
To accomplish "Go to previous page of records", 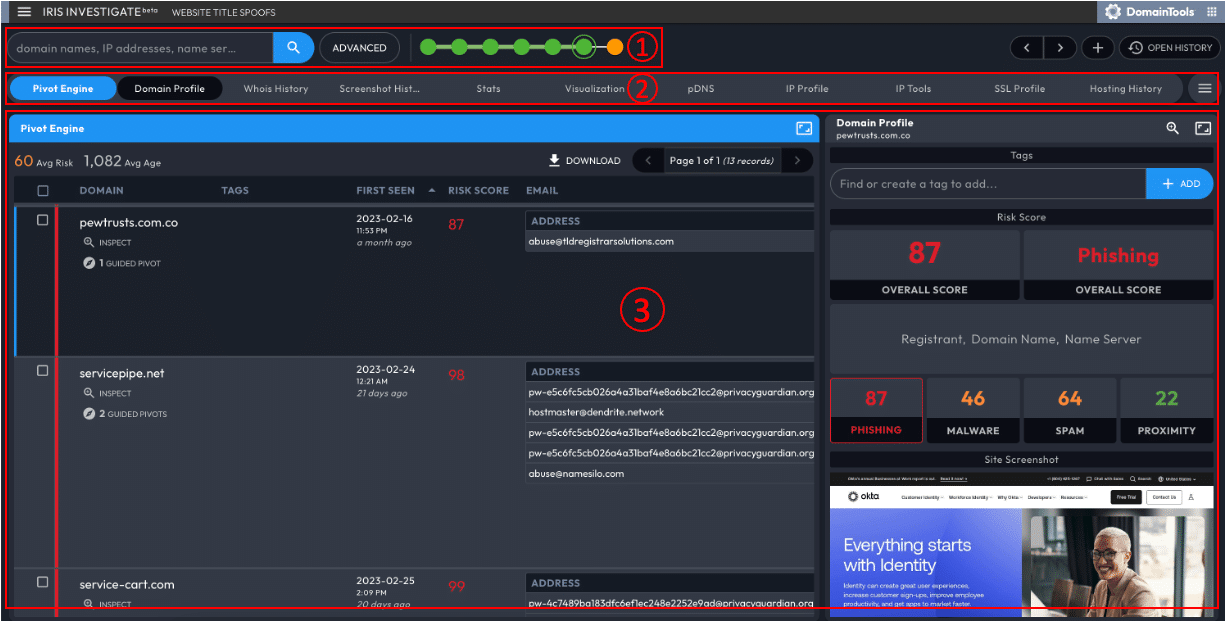I will (x=648, y=160).
